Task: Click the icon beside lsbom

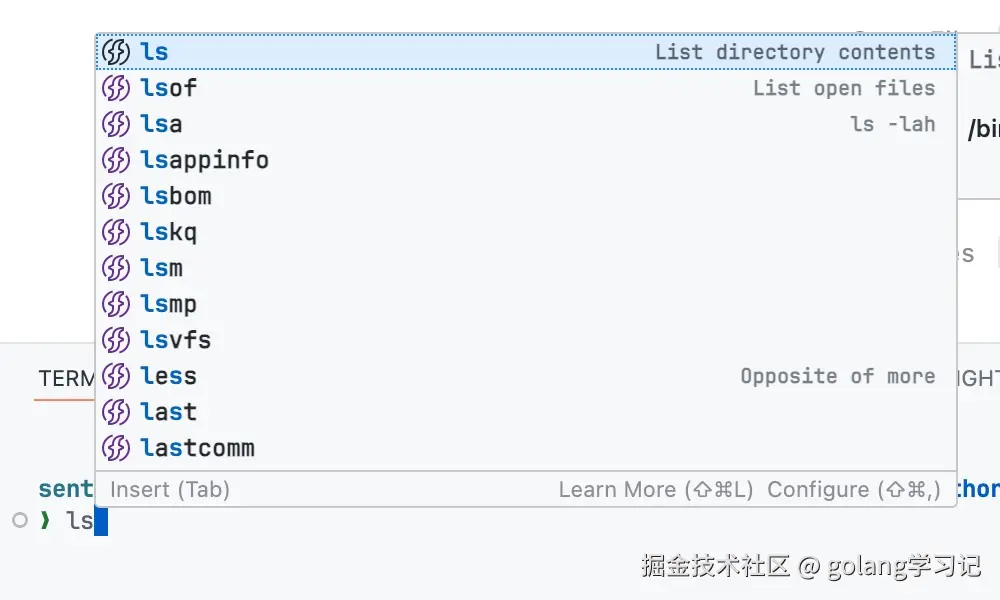Action: coord(116,196)
